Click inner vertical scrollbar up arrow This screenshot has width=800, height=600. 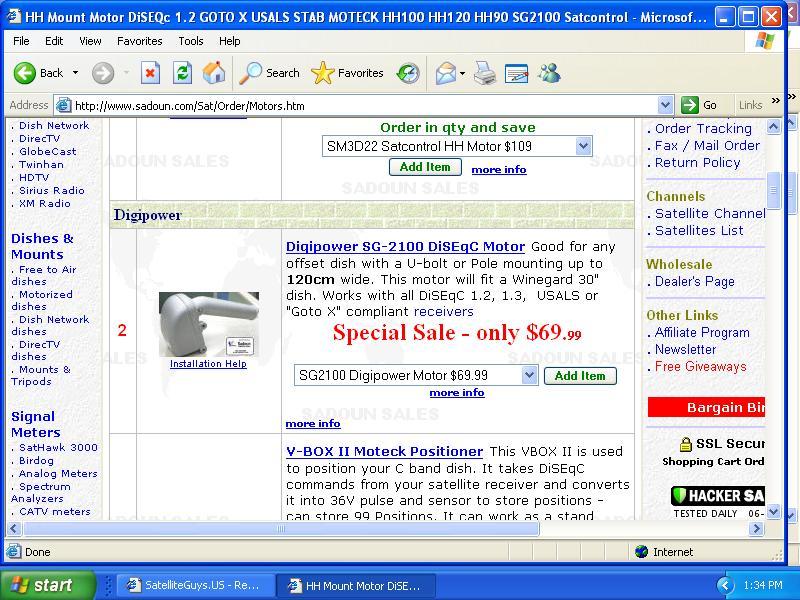point(773,126)
